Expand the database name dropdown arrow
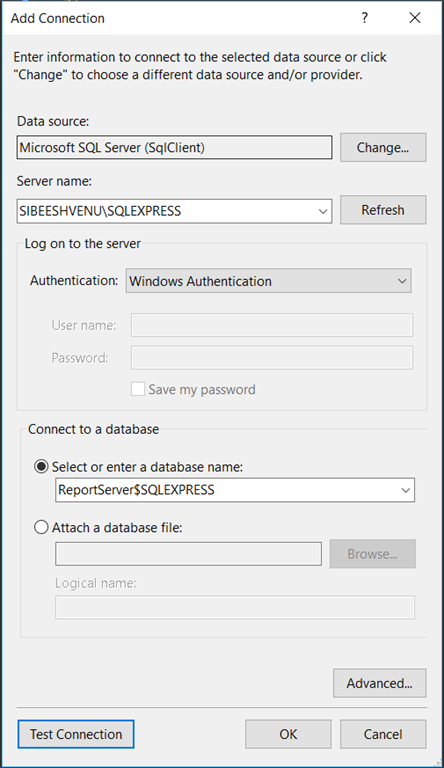 pyautogui.click(x=405, y=490)
